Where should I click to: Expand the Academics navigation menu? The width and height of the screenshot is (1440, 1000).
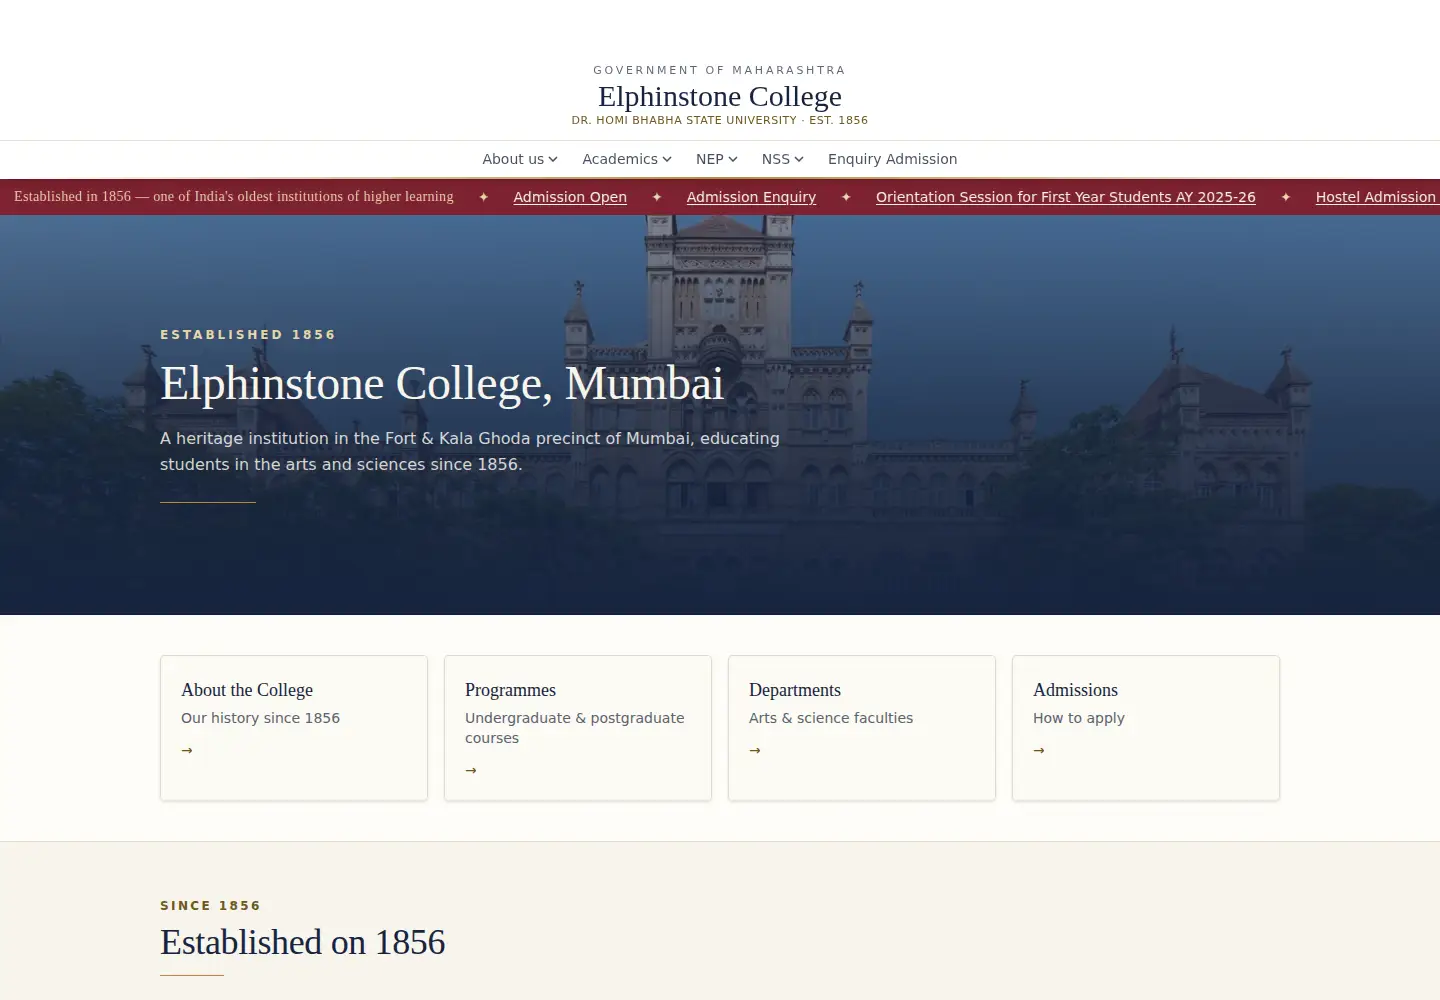(627, 159)
